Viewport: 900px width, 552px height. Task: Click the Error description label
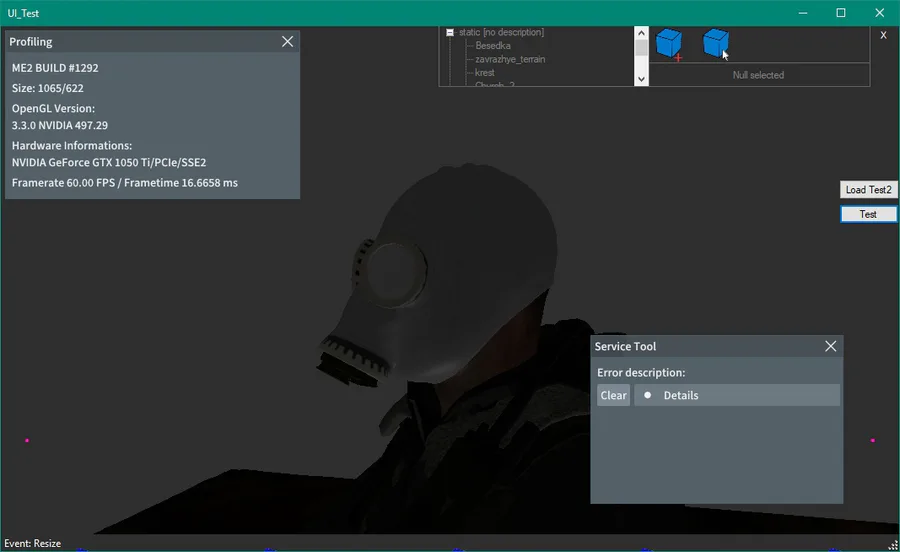tap(641, 372)
